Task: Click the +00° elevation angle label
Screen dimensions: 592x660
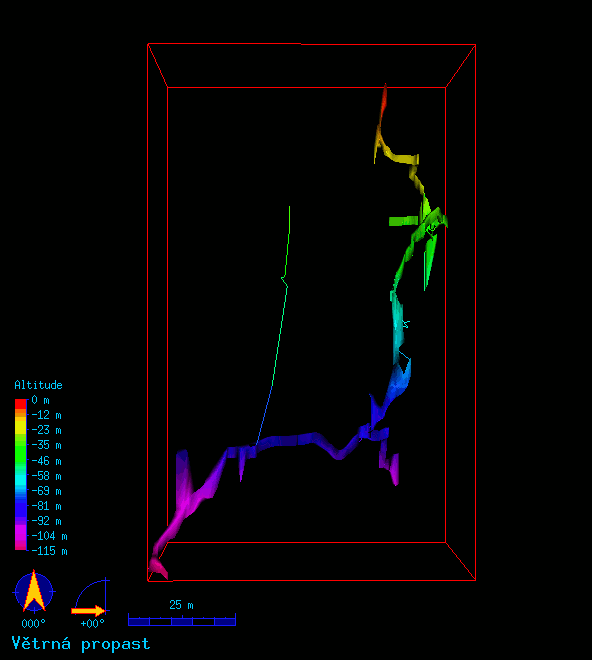Action: [92, 623]
